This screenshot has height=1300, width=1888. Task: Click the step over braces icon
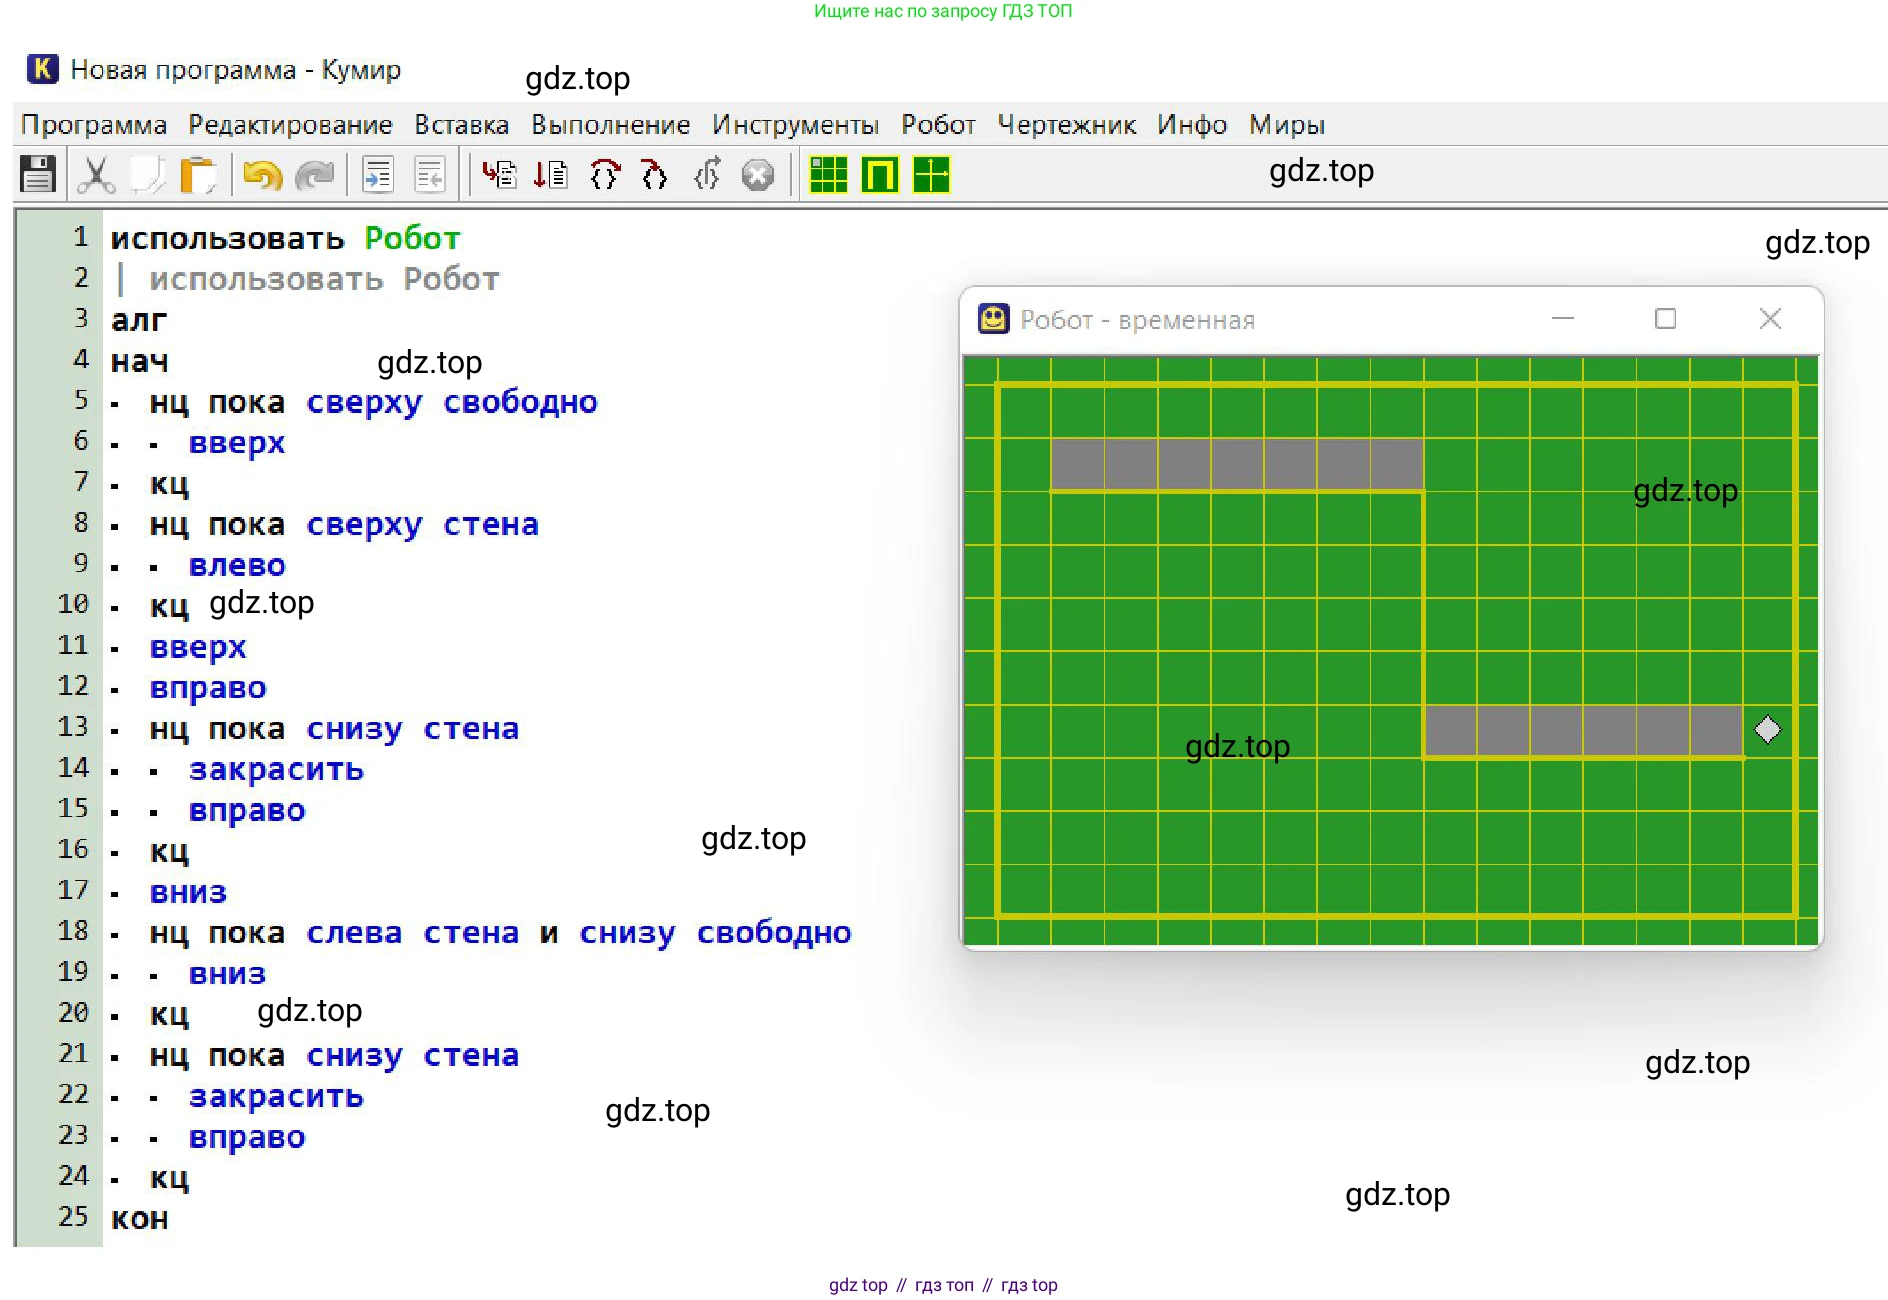click(x=605, y=175)
